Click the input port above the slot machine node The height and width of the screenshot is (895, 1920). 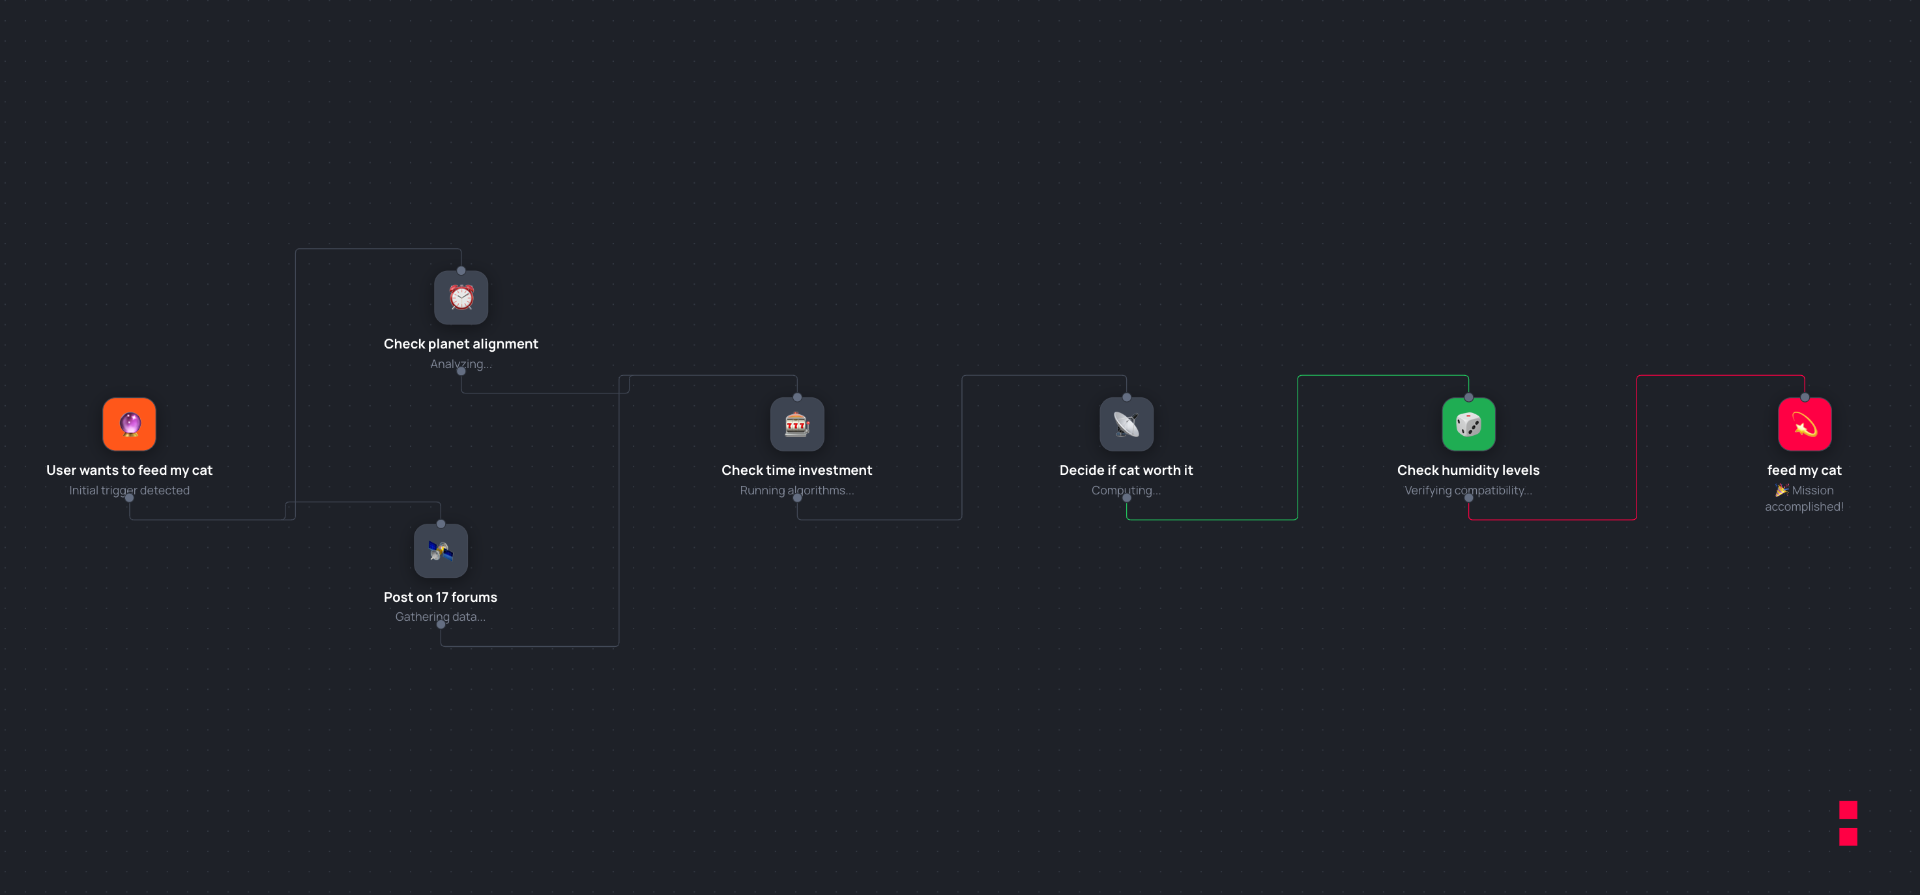click(797, 397)
